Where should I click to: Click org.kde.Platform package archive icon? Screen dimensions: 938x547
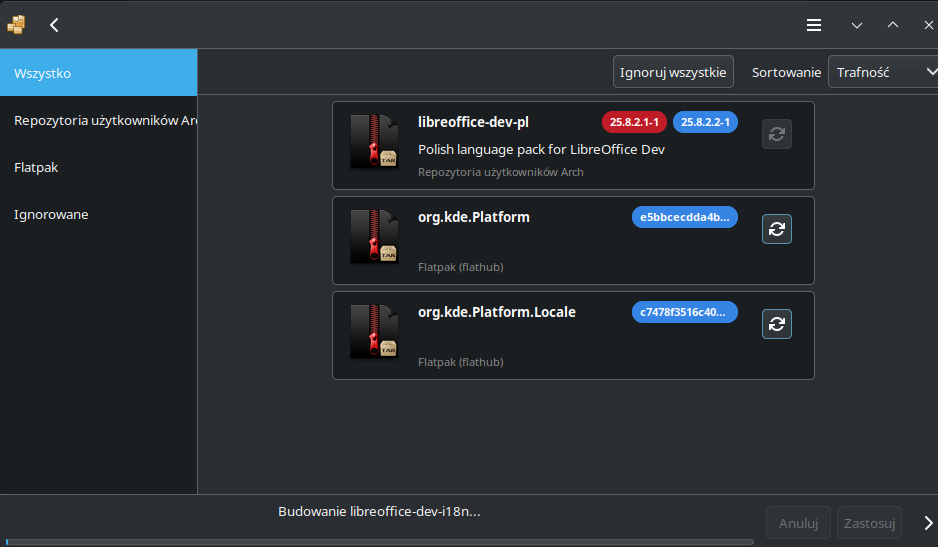tap(374, 236)
